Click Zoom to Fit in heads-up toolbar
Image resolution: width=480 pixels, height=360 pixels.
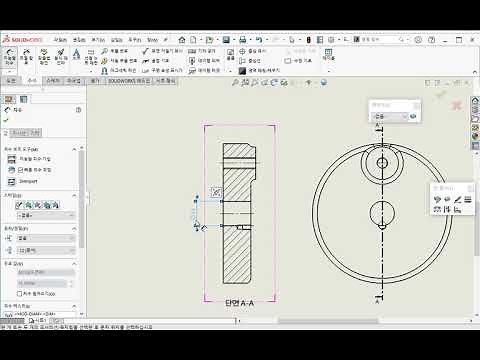tap(235, 82)
